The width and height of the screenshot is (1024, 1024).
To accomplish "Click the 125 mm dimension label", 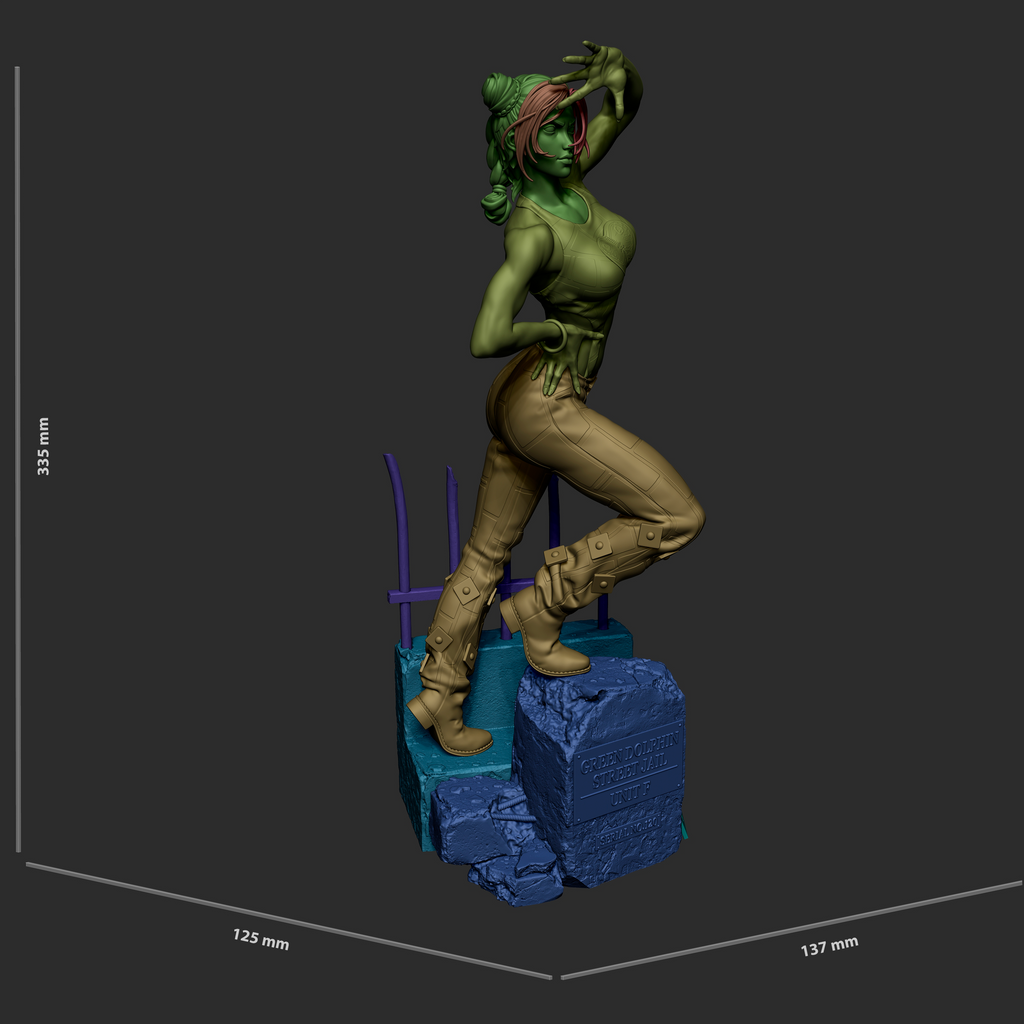I will [261, 939].
